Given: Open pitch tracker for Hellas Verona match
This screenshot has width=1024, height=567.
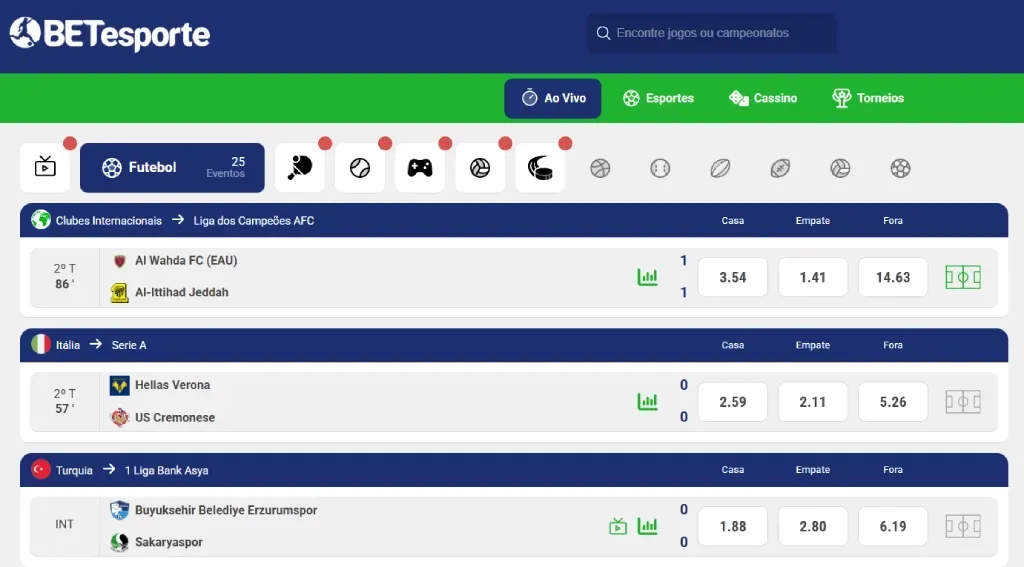Looking at the screenshot, I should [963, 402].
